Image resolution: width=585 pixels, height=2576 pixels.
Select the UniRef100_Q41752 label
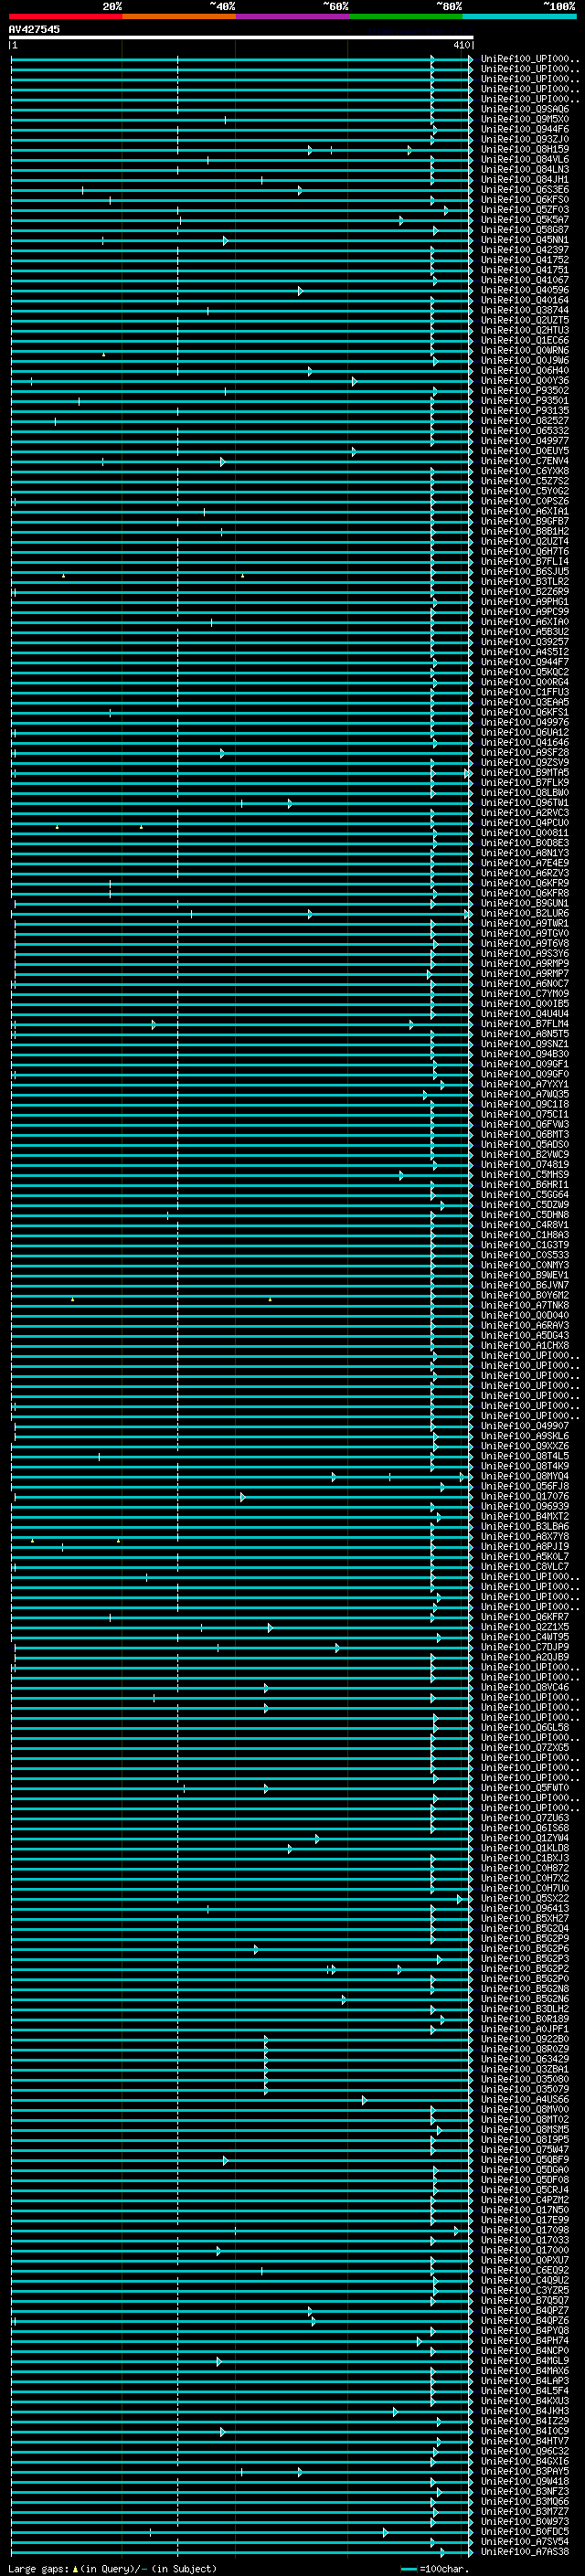[x=525, y=259]
